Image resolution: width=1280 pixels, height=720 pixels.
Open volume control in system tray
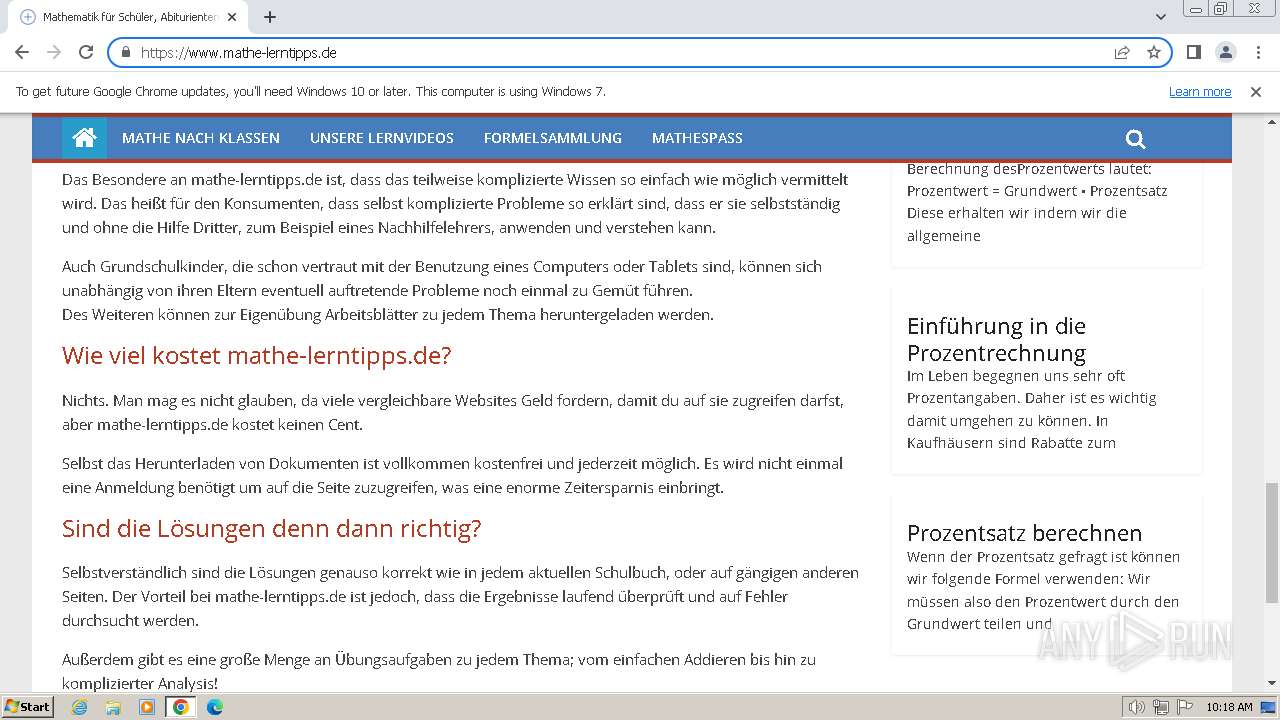point(1137,707)
